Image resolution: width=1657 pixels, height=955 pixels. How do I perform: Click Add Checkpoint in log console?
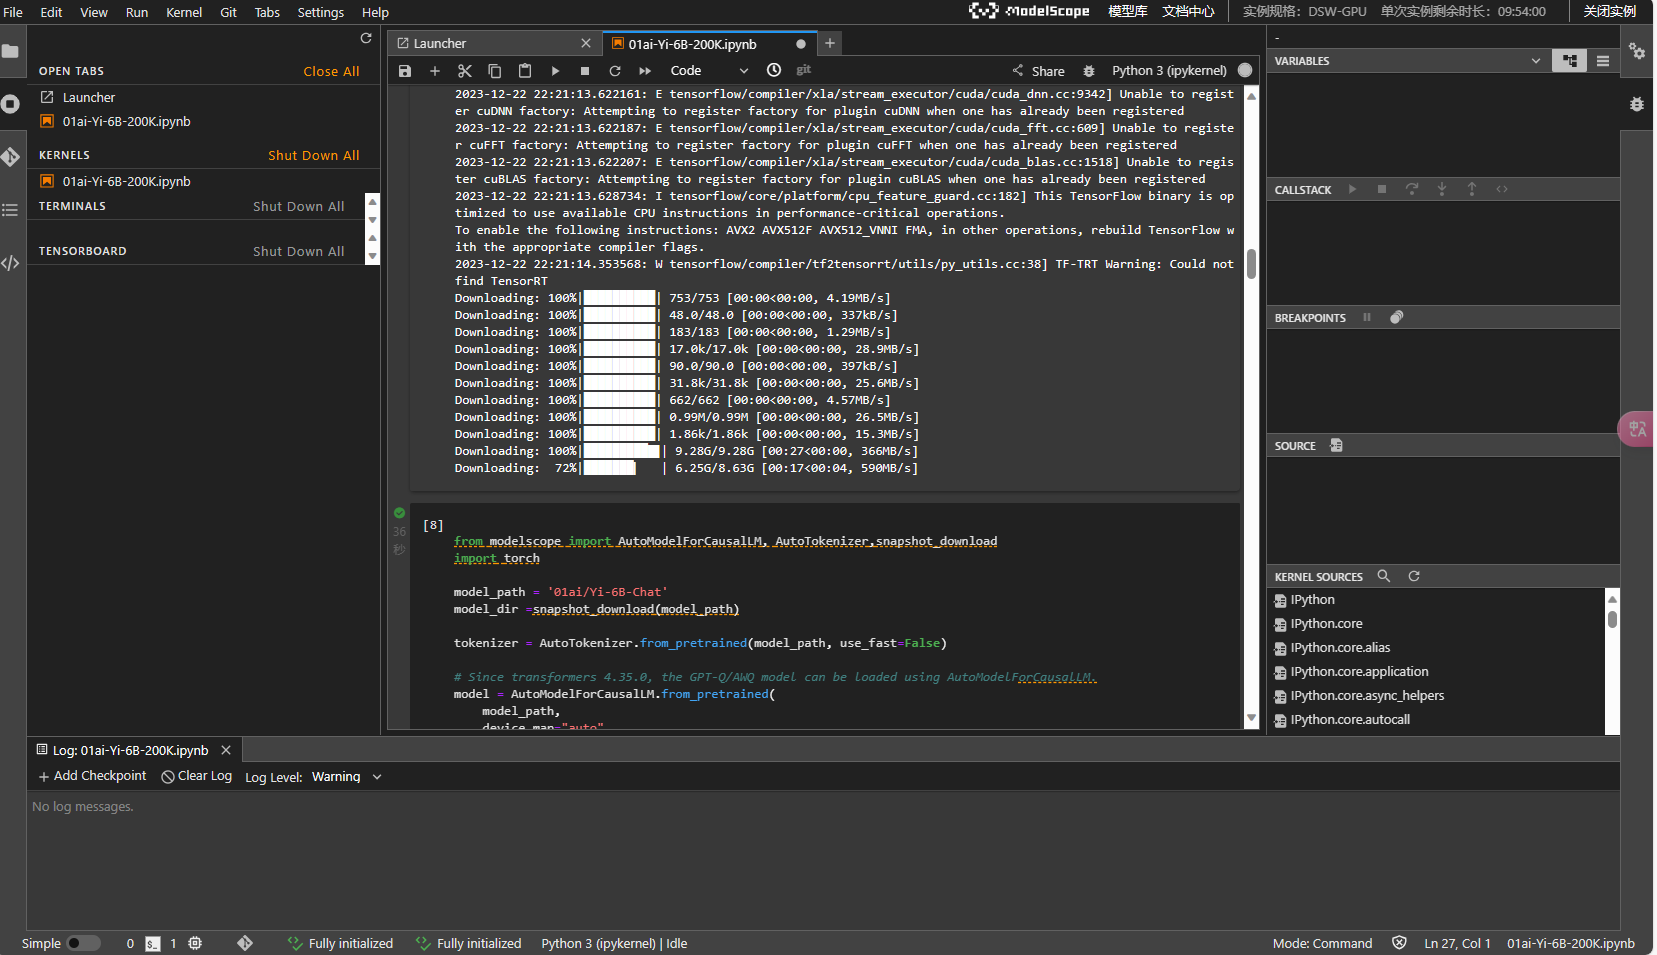click(x=92, y=776)
